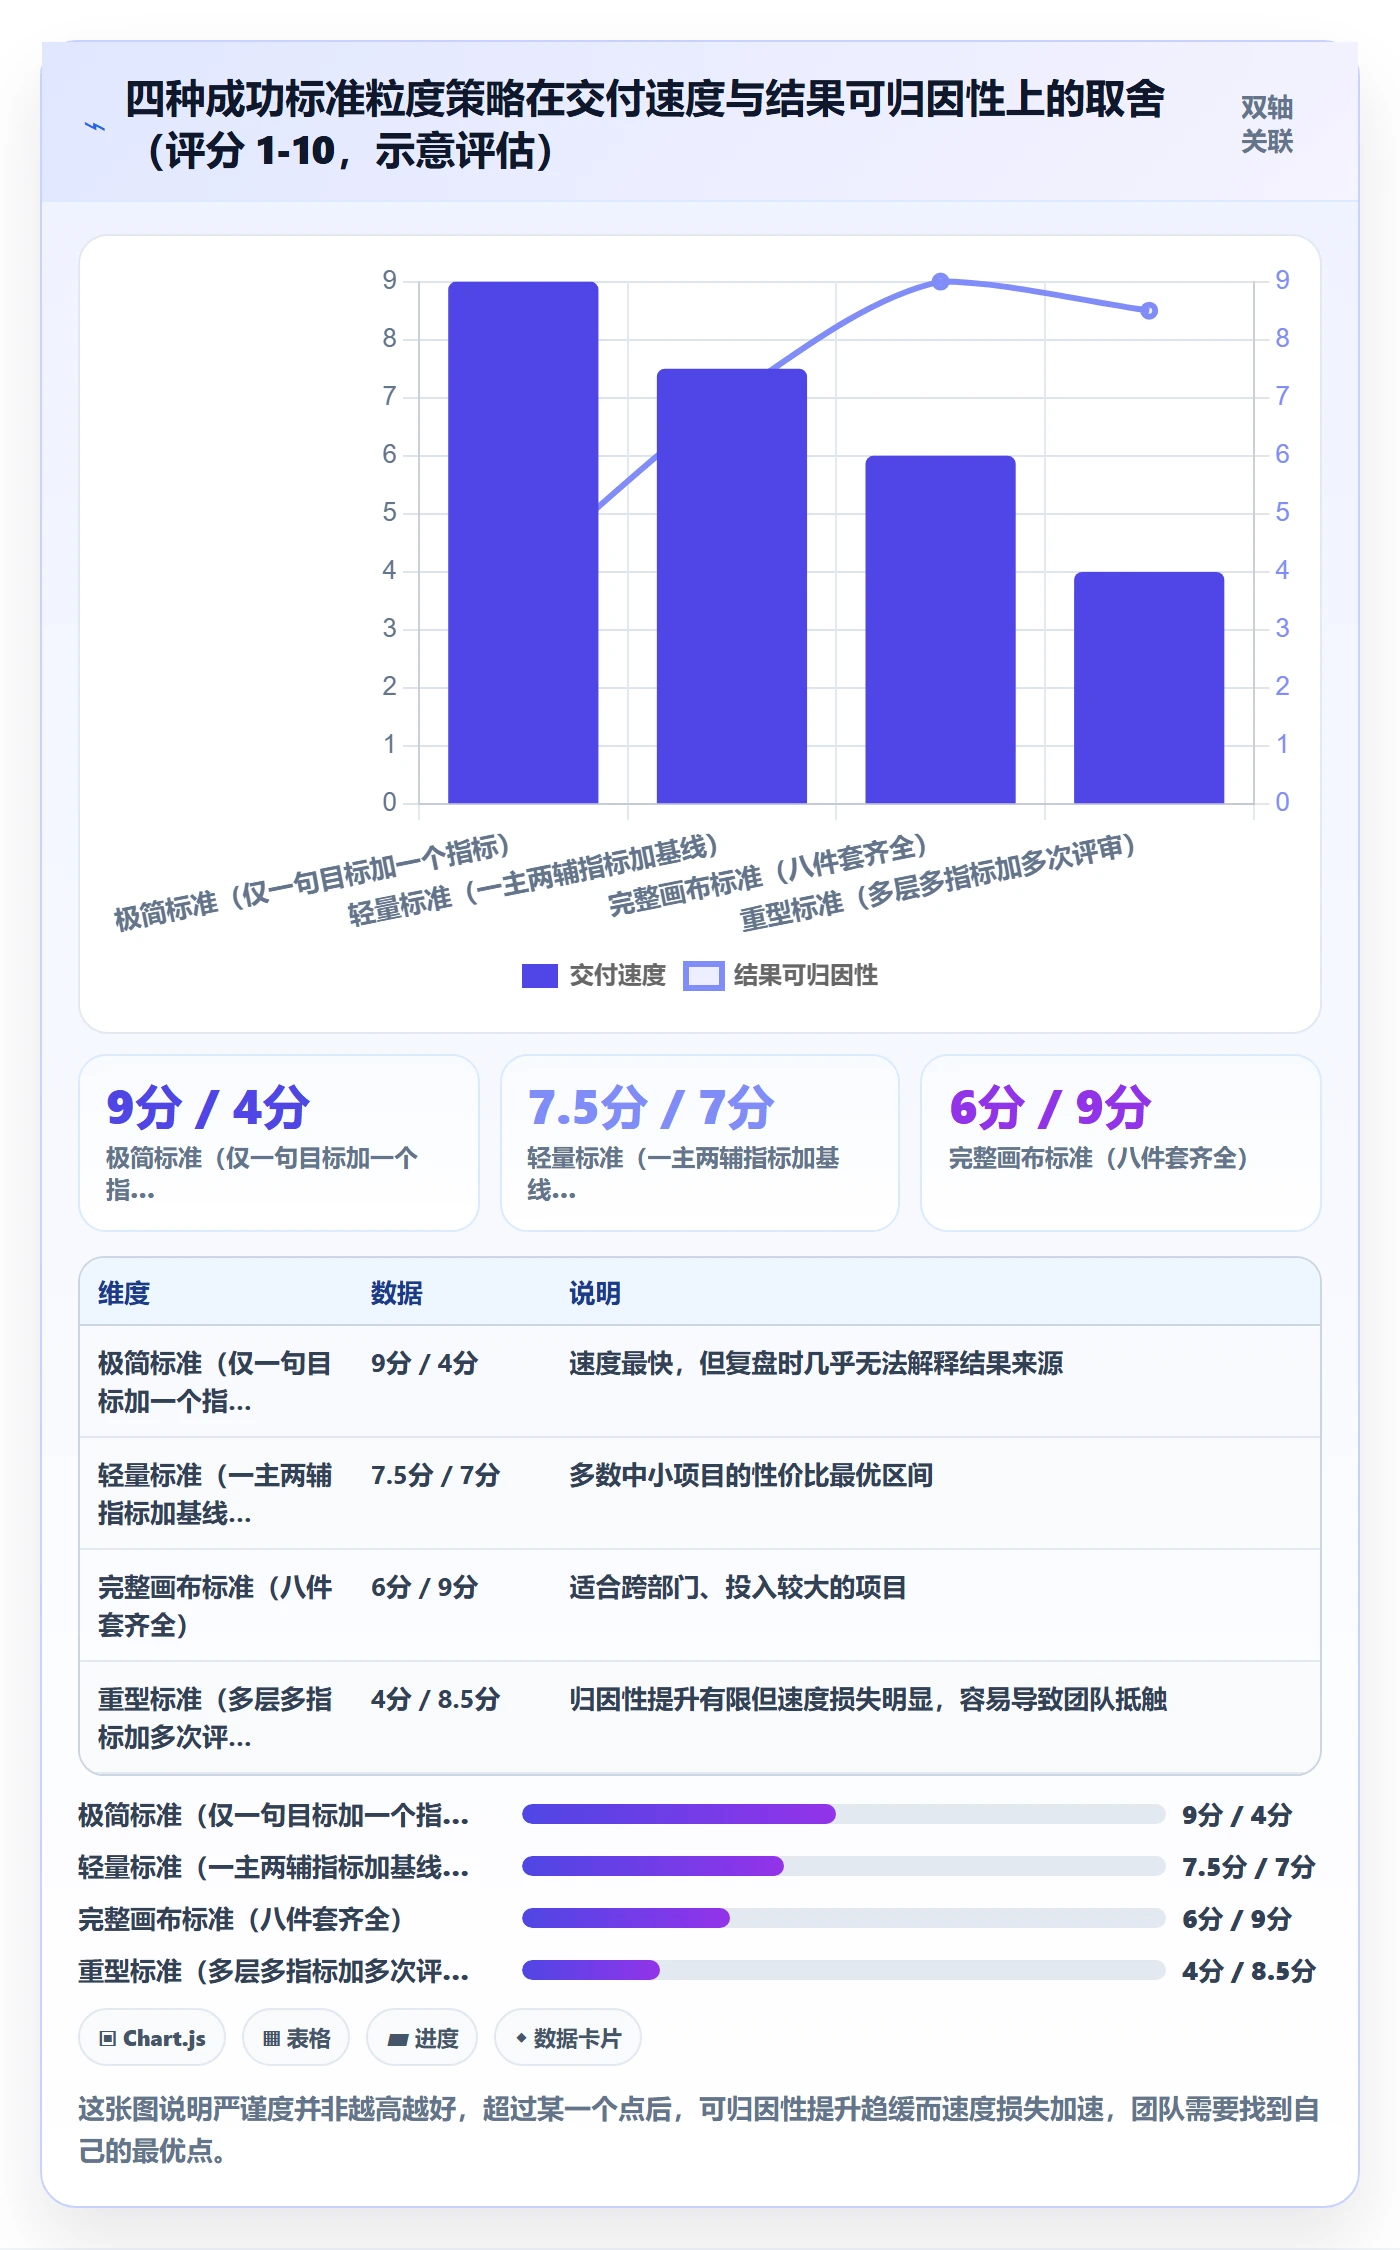Screen dimensions: 1400x2250
Task: Select the 表格 tag
Action: (296, 2037)
